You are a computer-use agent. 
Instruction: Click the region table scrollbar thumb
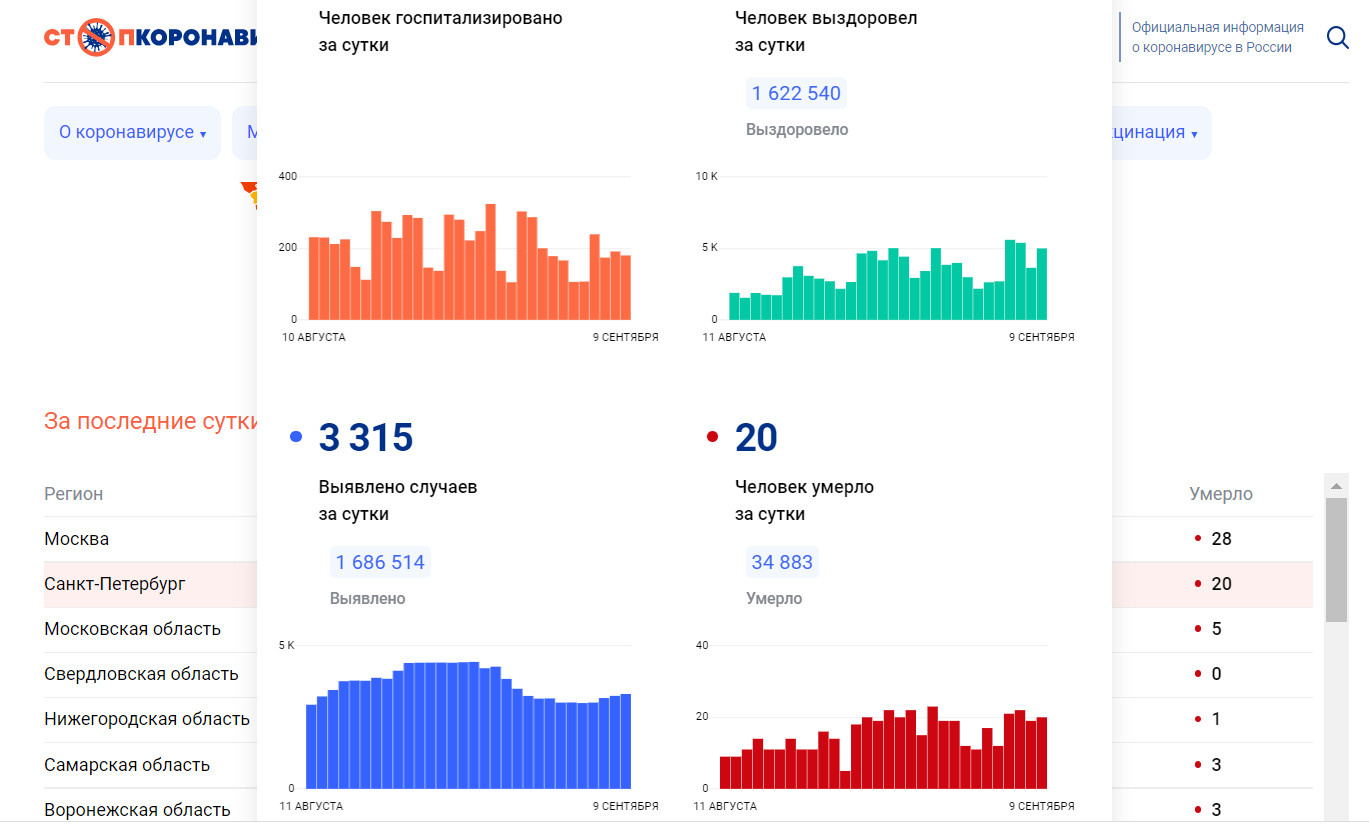point(1336,560)
